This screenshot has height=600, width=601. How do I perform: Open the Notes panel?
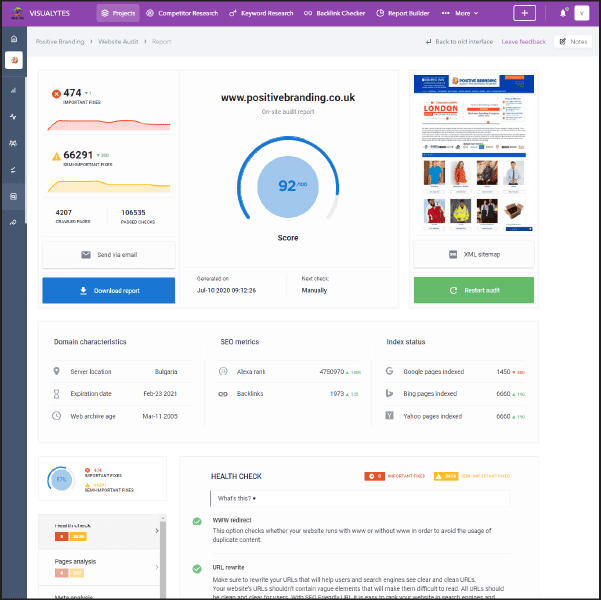(x=574, y=42)
